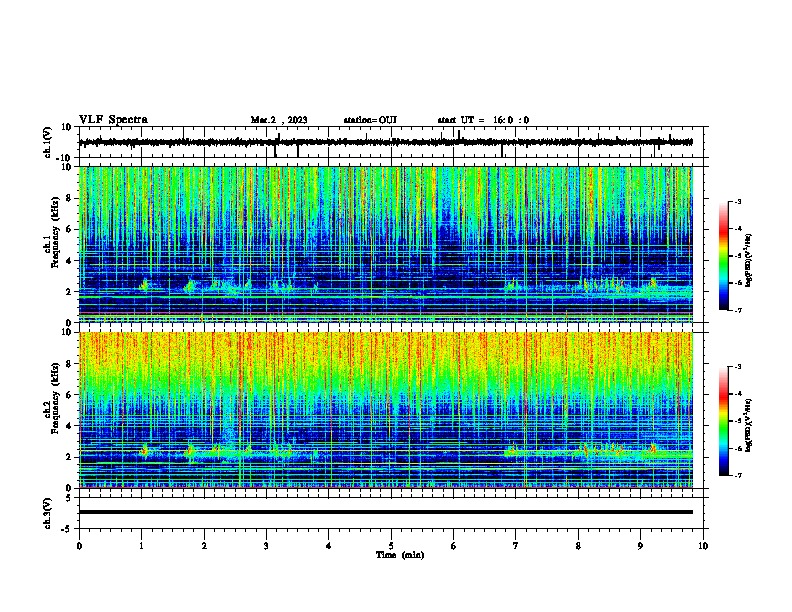Click the time axis tick label '3'
This screenshot has height=612, width=792.
266,546
